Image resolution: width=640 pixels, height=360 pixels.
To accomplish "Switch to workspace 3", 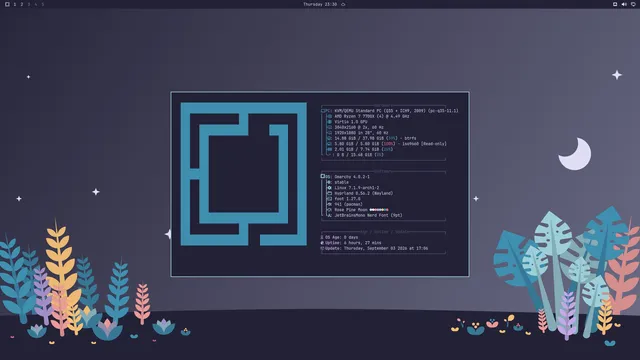I will click(x=29, y=4).
